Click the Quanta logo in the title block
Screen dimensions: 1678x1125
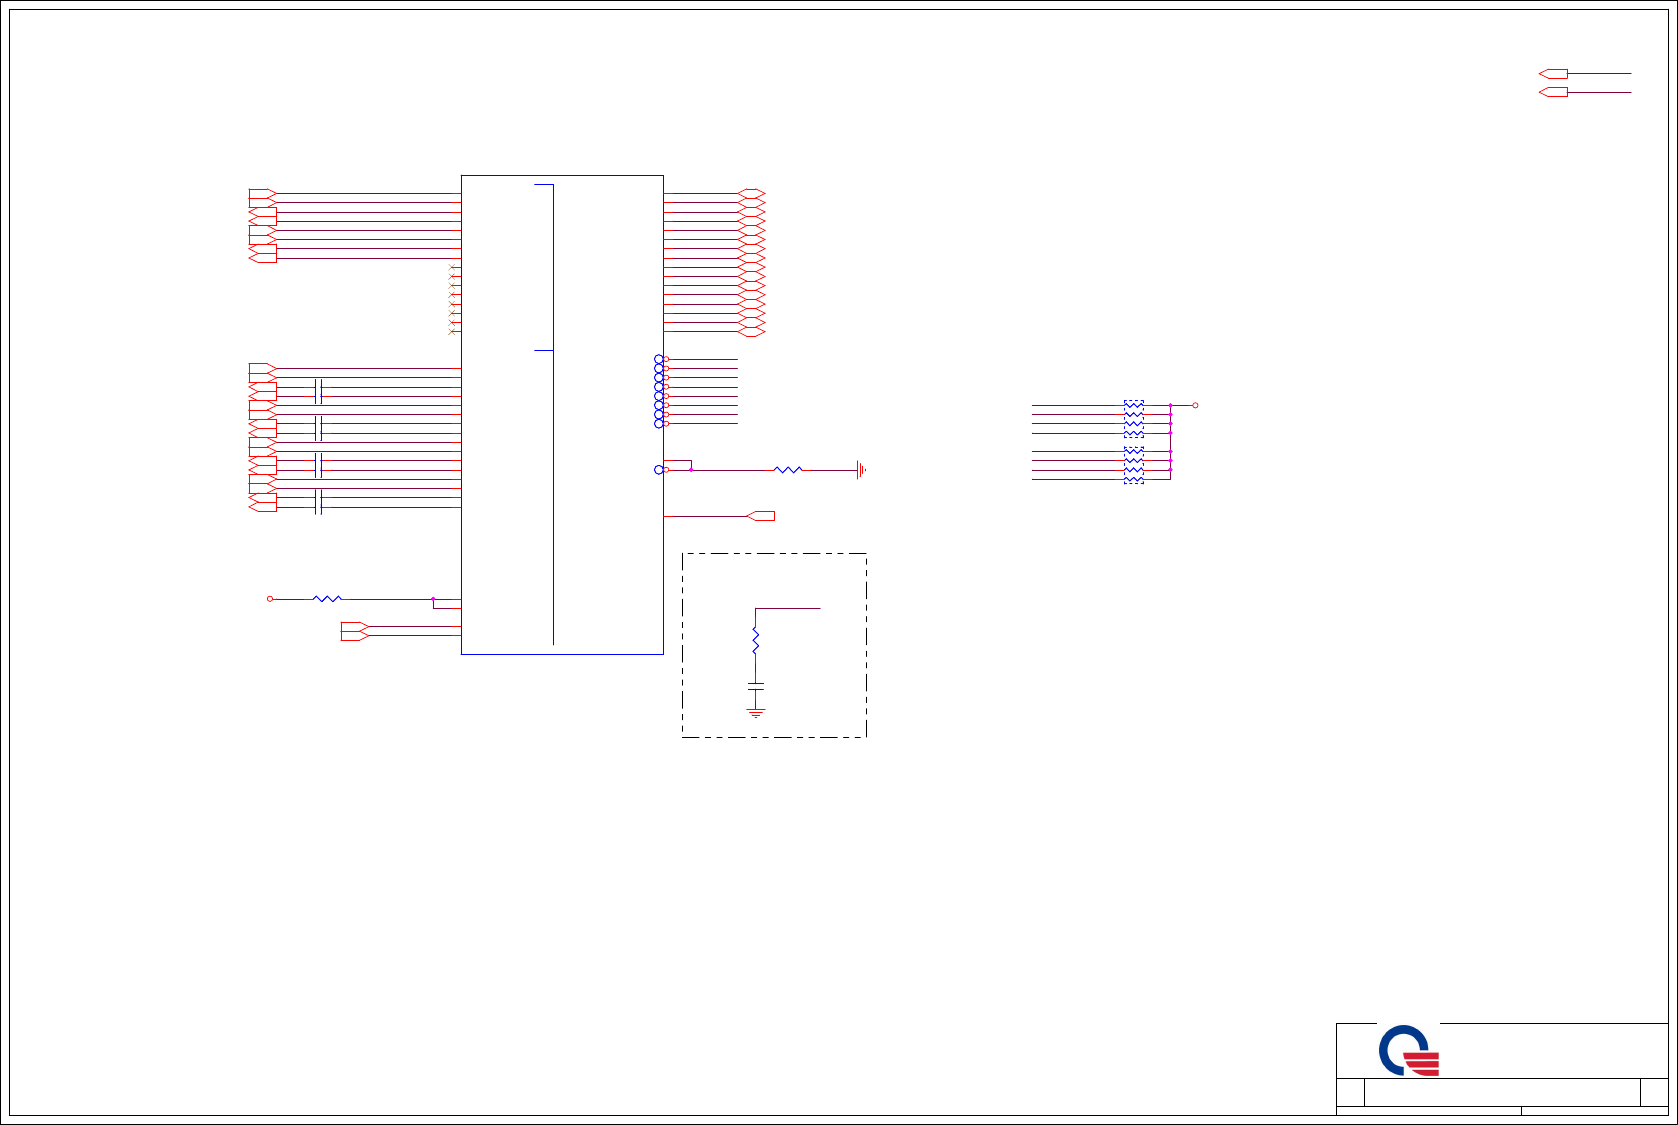[x=1409, y=1050]
